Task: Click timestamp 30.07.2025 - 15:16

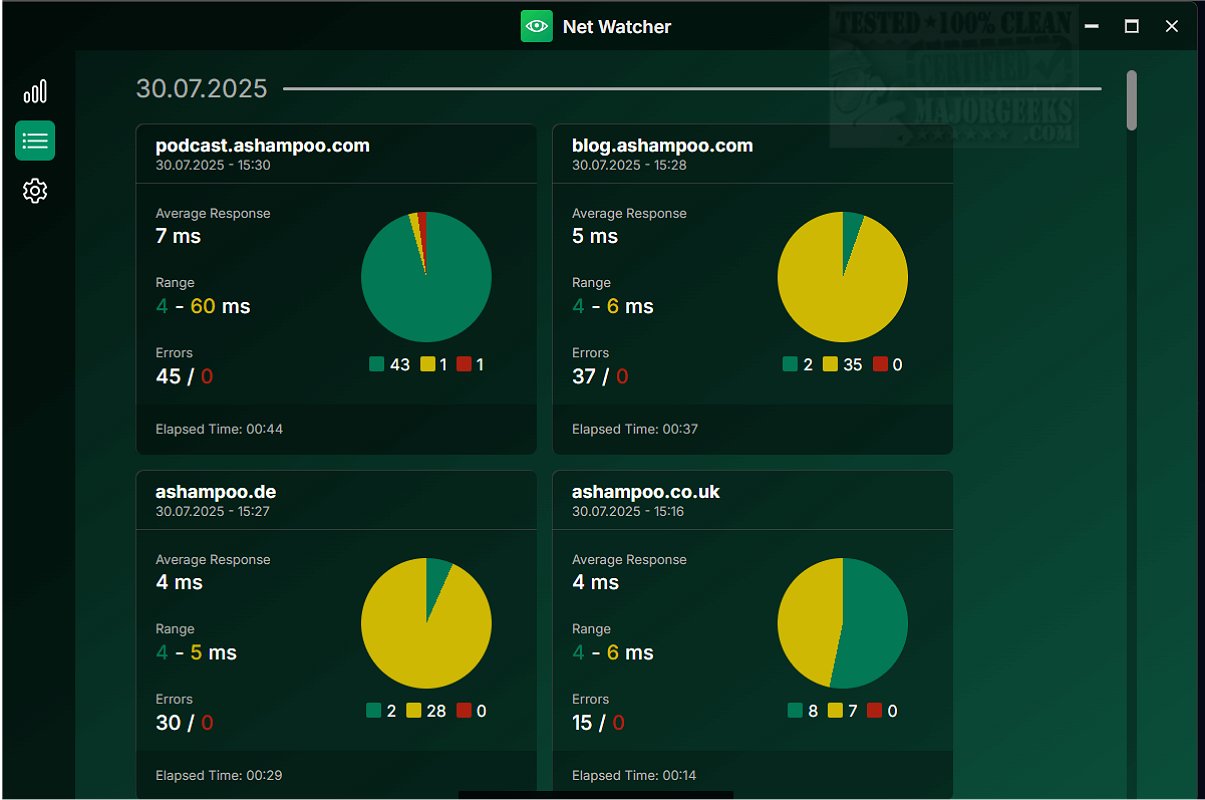Action: pyautogui.click(x=628, y=511)
